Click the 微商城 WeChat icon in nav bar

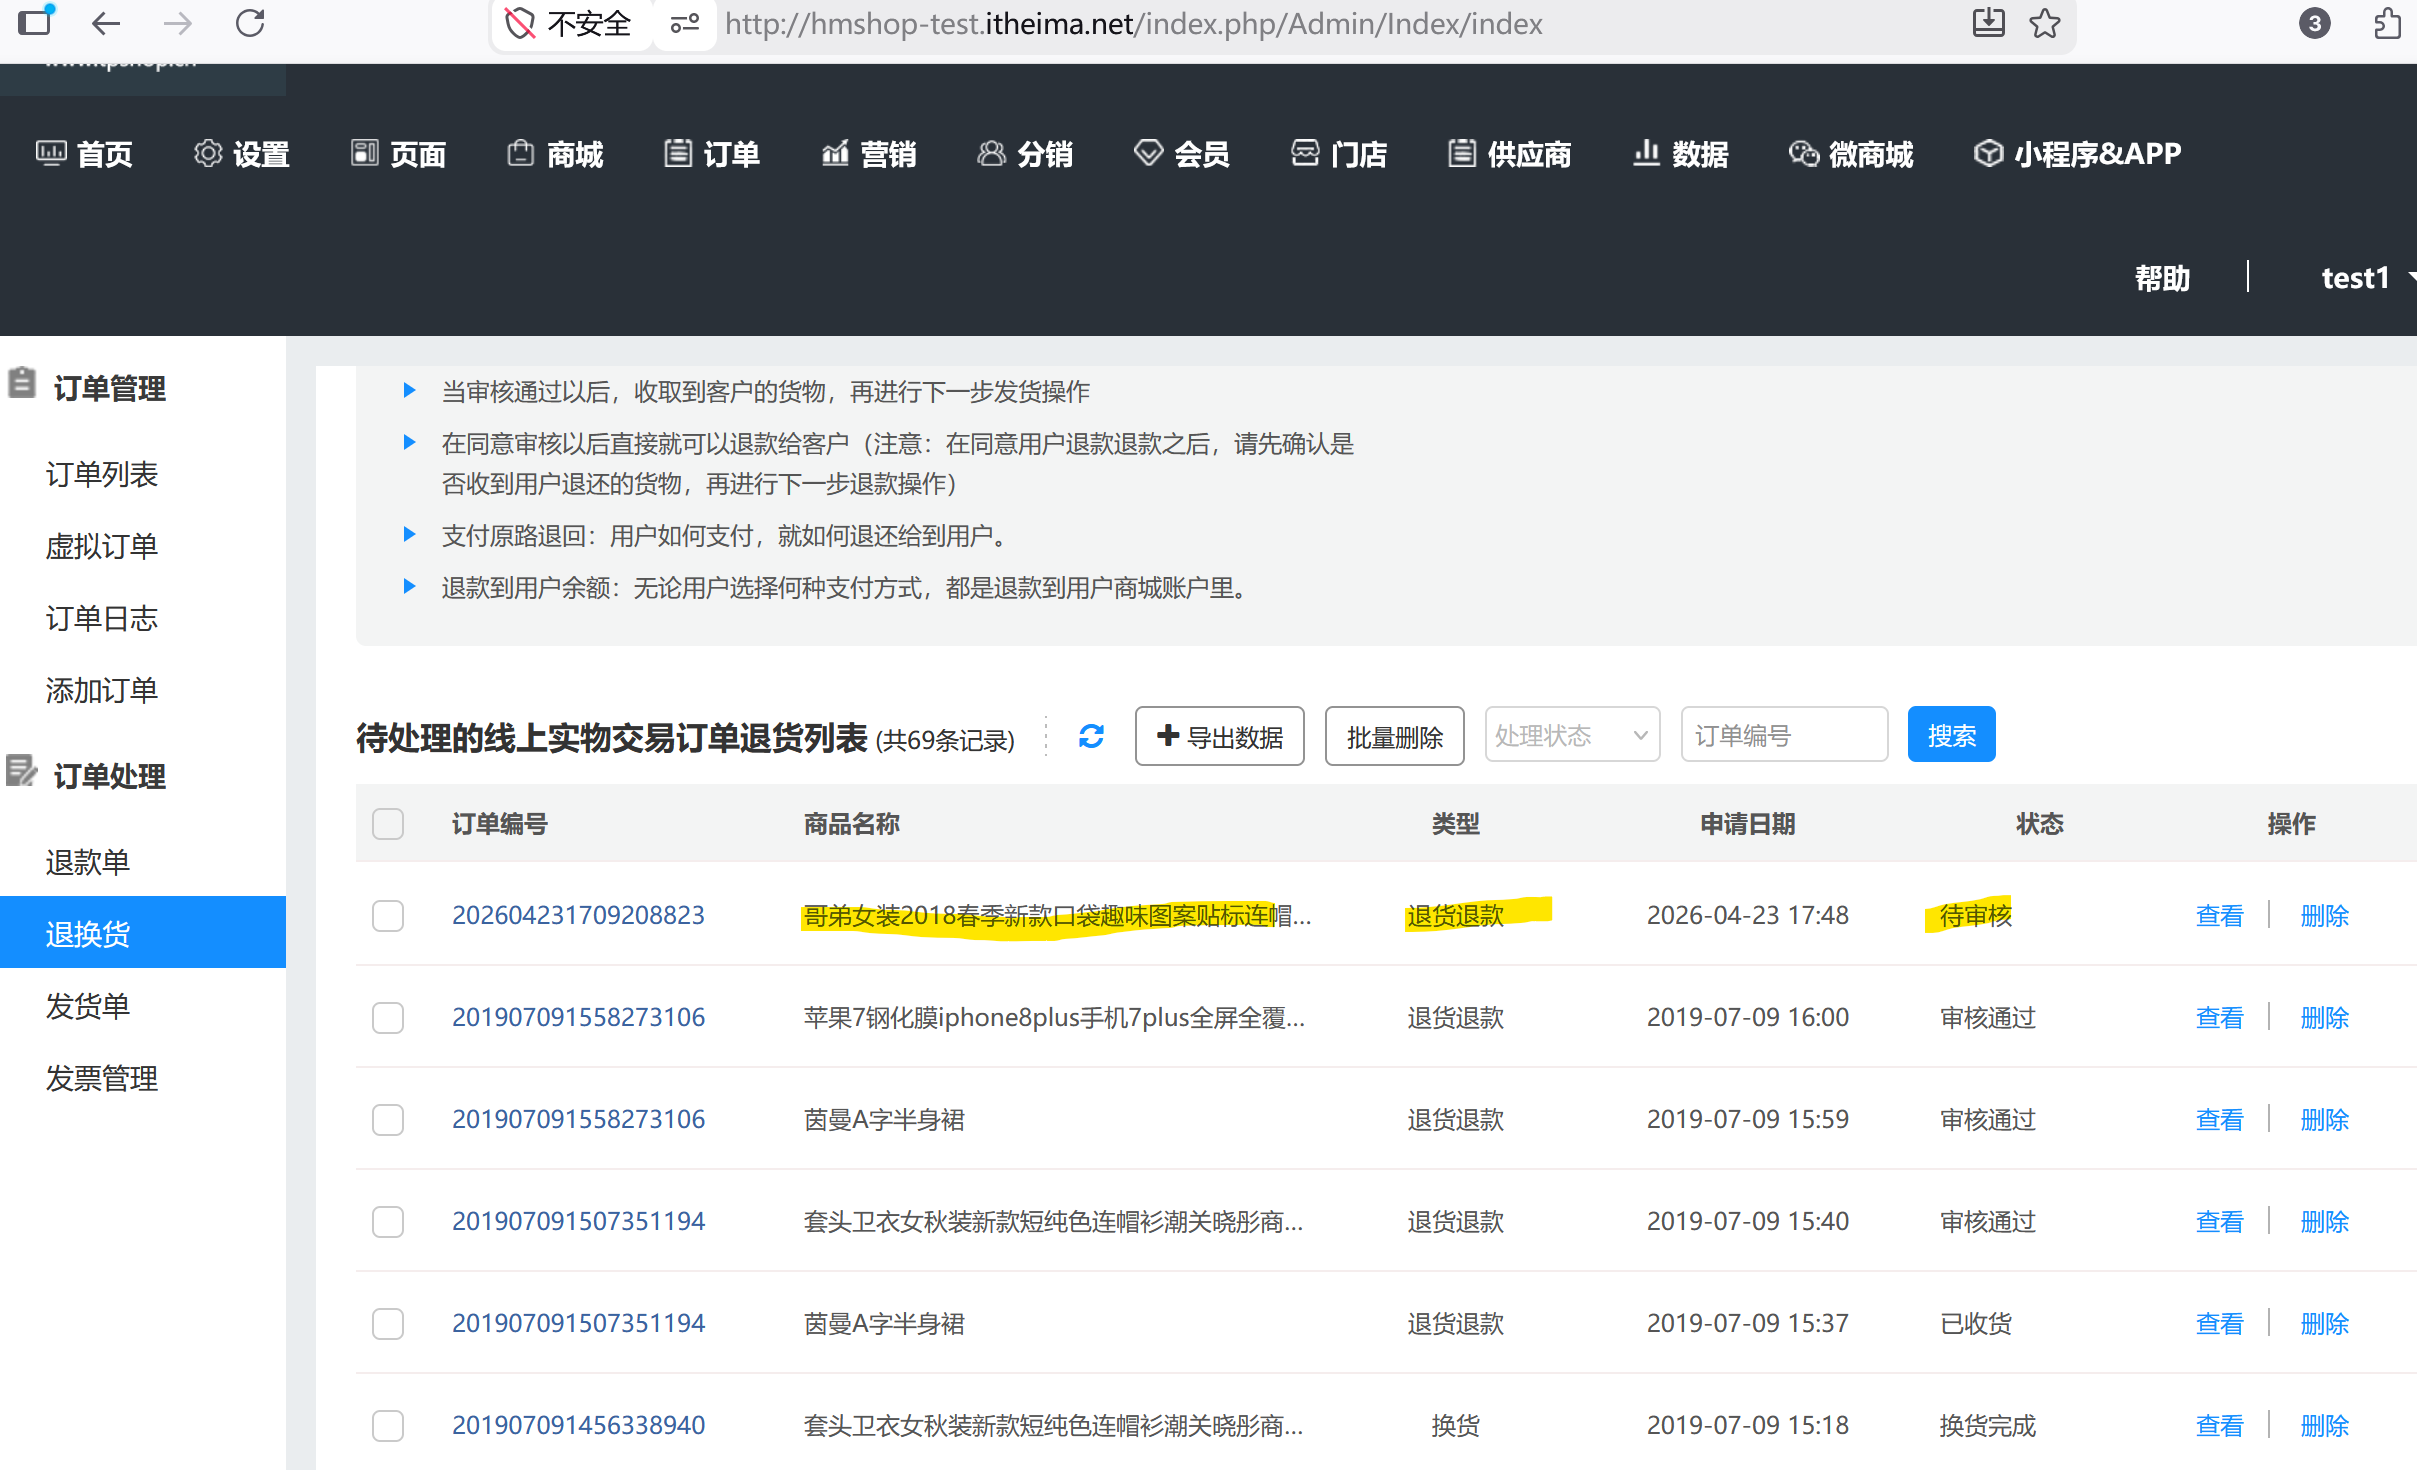tap(1804, 153)
